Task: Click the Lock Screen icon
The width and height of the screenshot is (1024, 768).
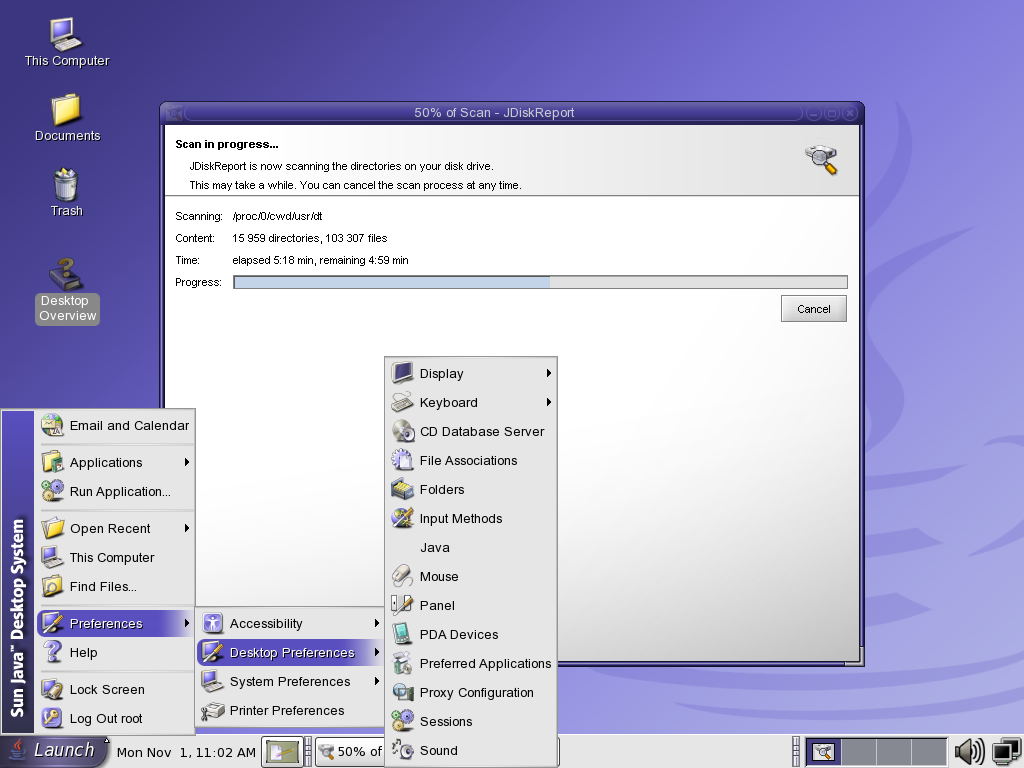Action: (52, 689)
